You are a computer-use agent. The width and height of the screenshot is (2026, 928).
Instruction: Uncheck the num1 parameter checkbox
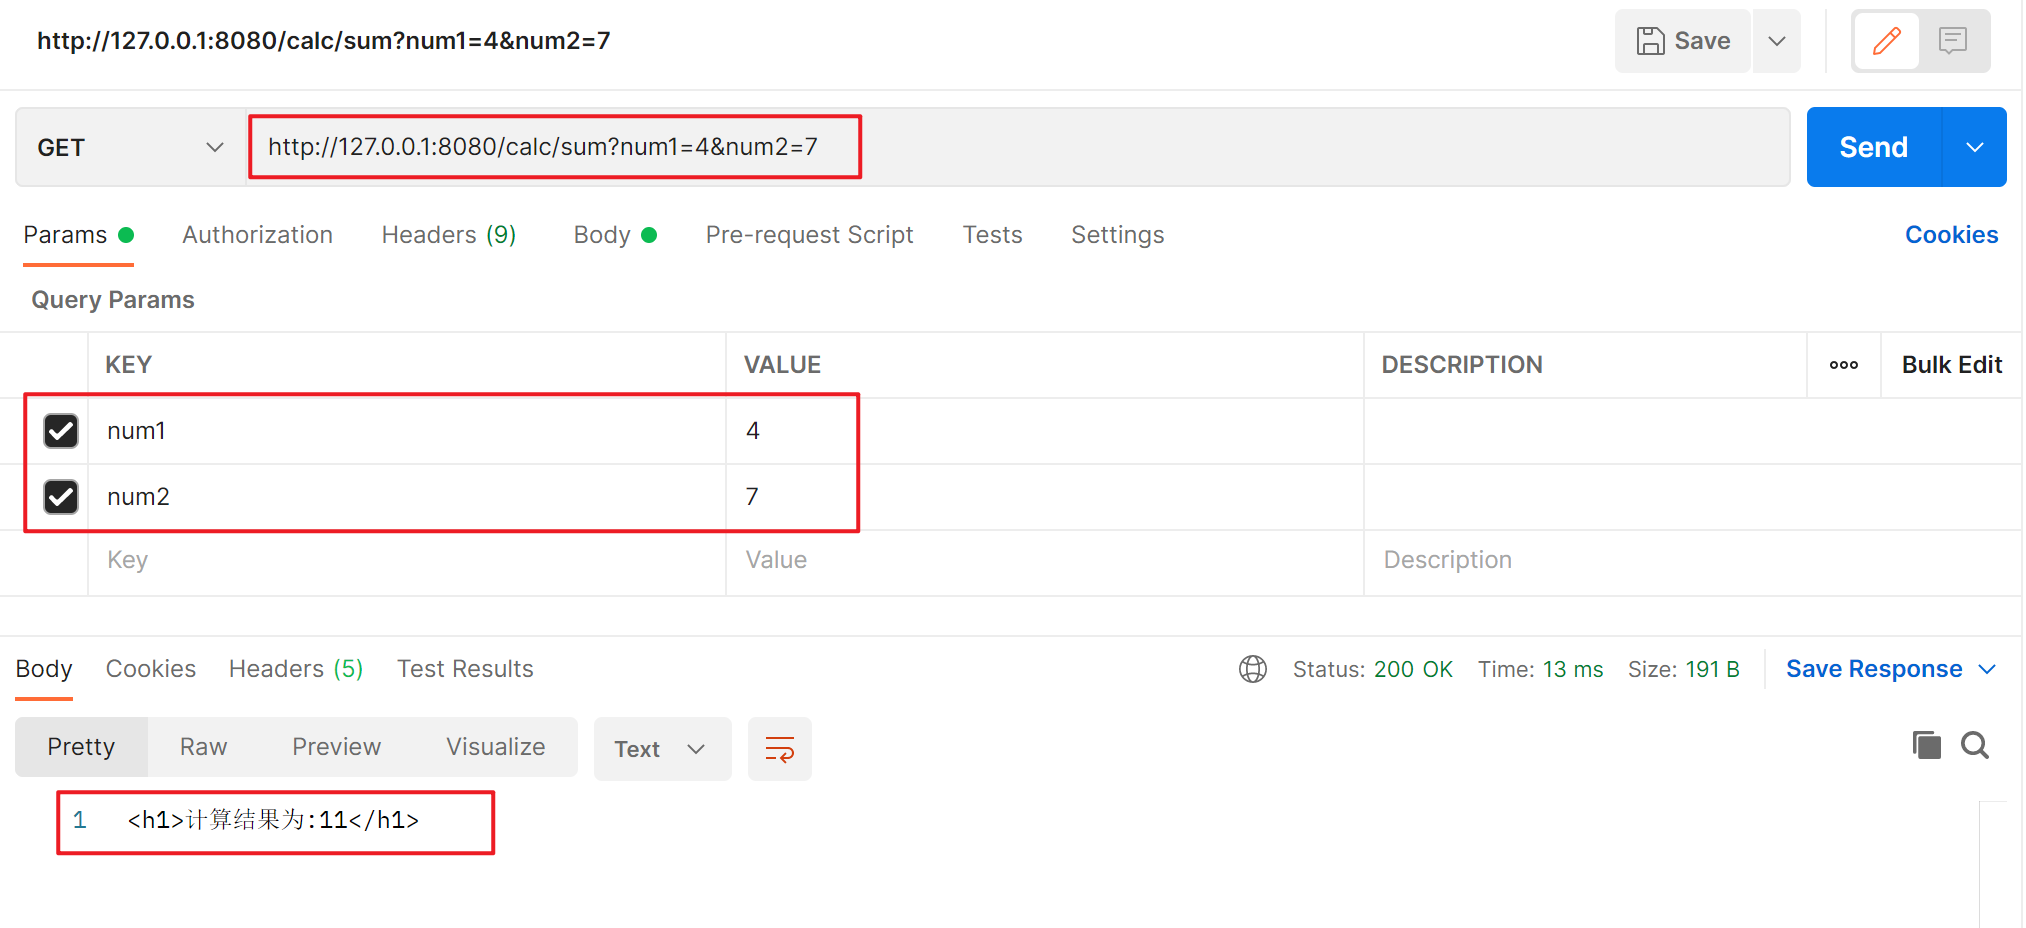pyautogui.click(x=61, y=431)
